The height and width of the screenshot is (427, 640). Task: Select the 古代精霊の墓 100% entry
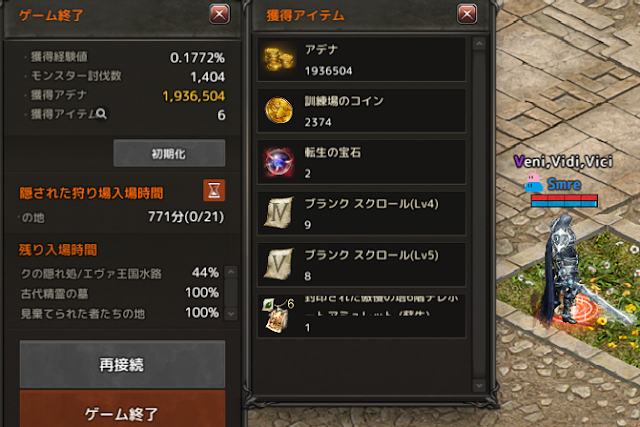click(x=120, y=293)
